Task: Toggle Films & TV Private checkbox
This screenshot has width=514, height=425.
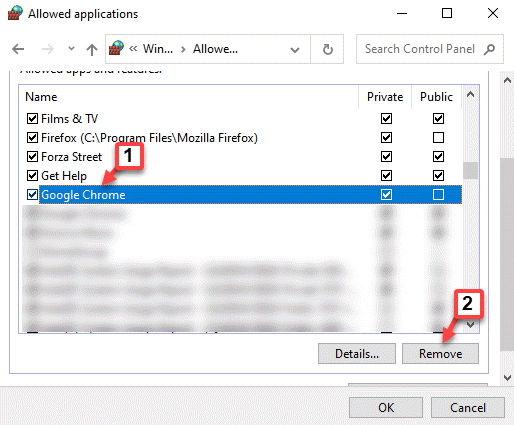Action: pos(386,118)
